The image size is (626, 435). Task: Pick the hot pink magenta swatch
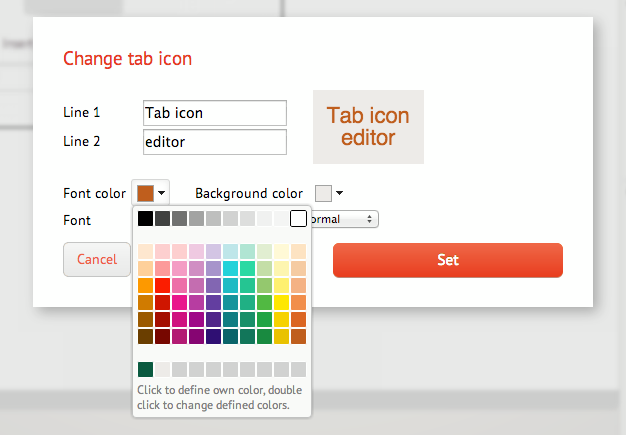click(179, 302)
